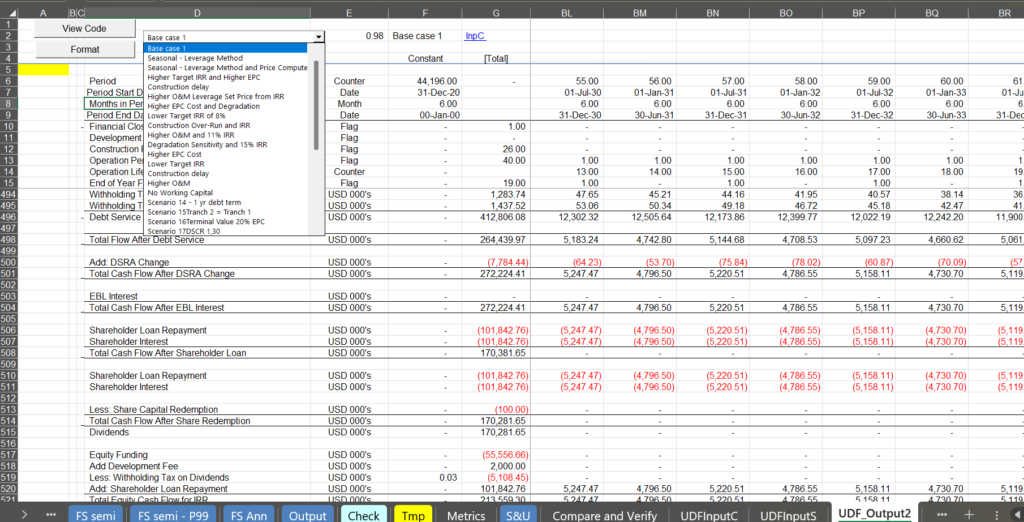Switch to the UDFInputC tab
This screenshot has width=1024, height=522.
point(709,515)
